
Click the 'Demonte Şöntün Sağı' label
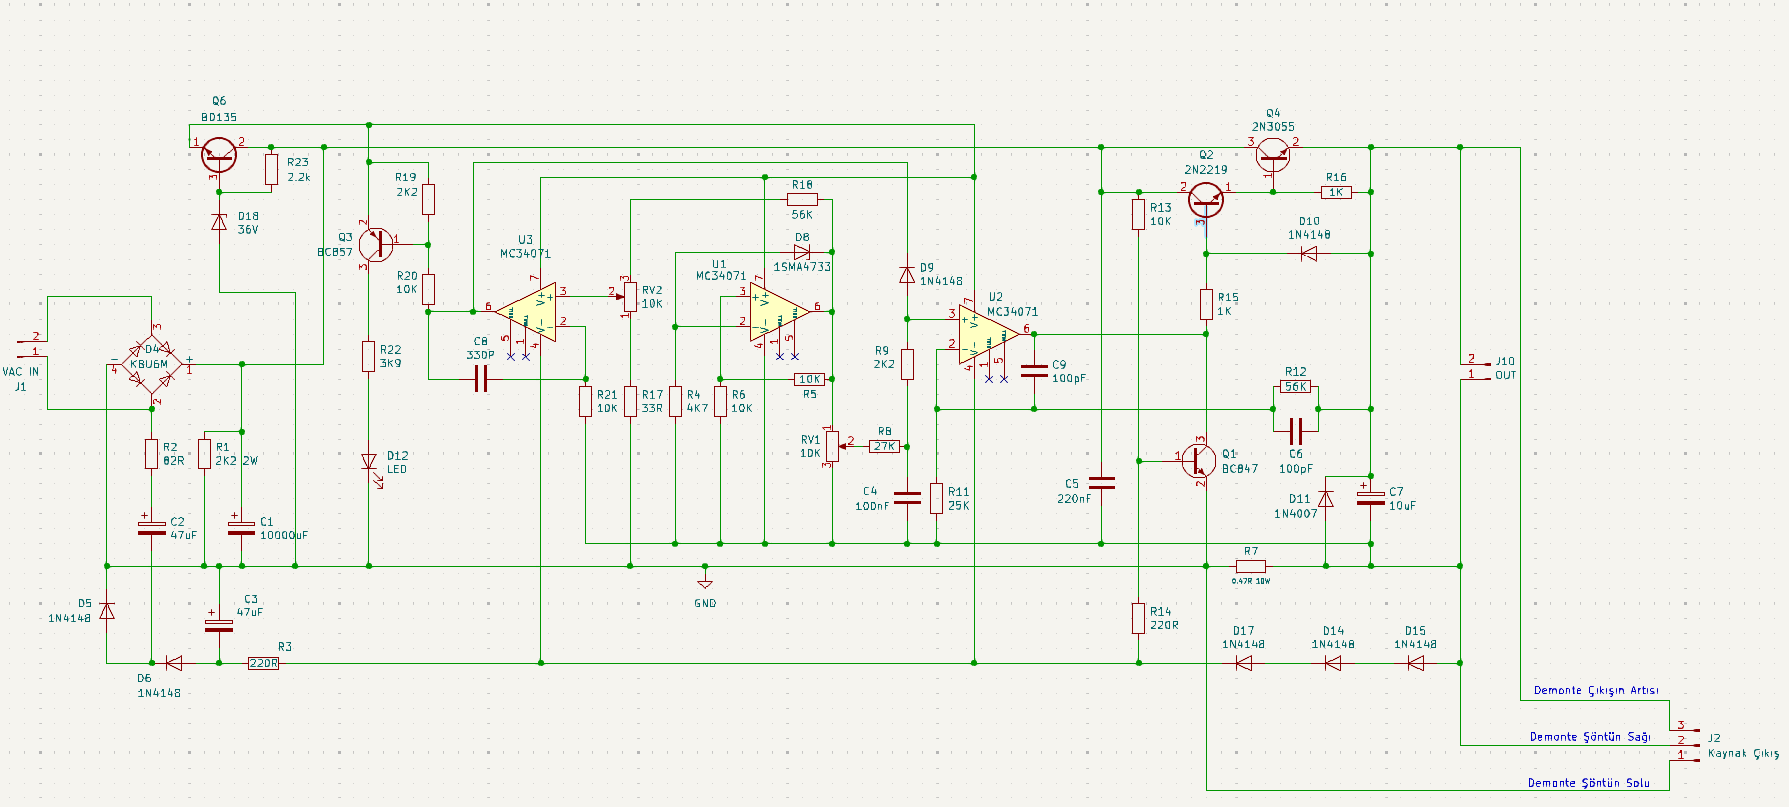coord(1590,737)
